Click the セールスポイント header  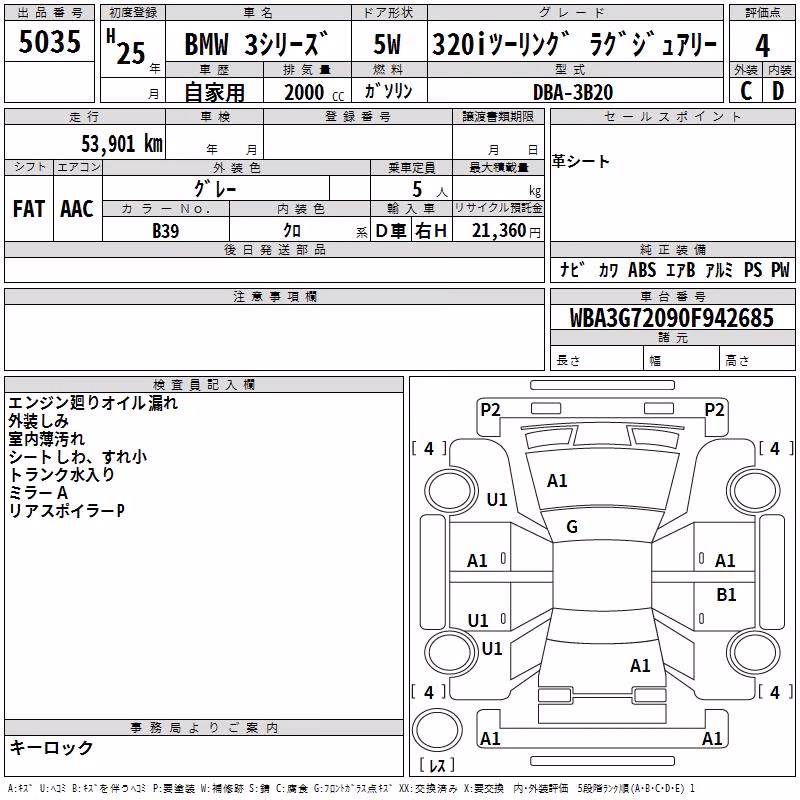click(x=672, y=117)
